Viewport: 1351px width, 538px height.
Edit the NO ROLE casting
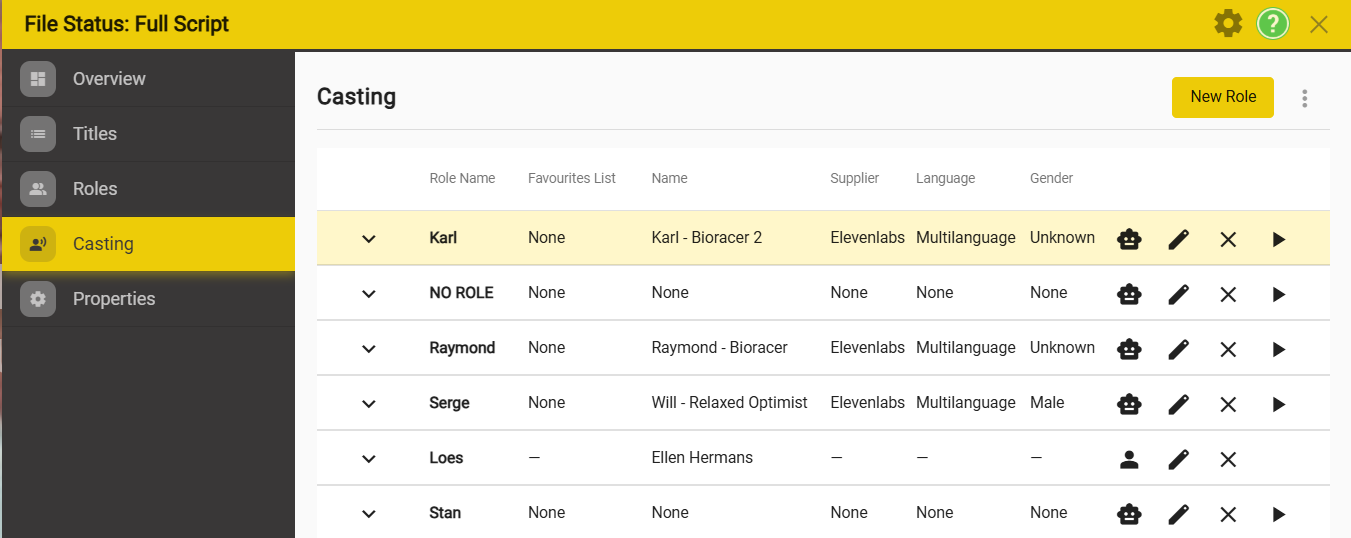pyautogui.click(x=1179, y=294)
